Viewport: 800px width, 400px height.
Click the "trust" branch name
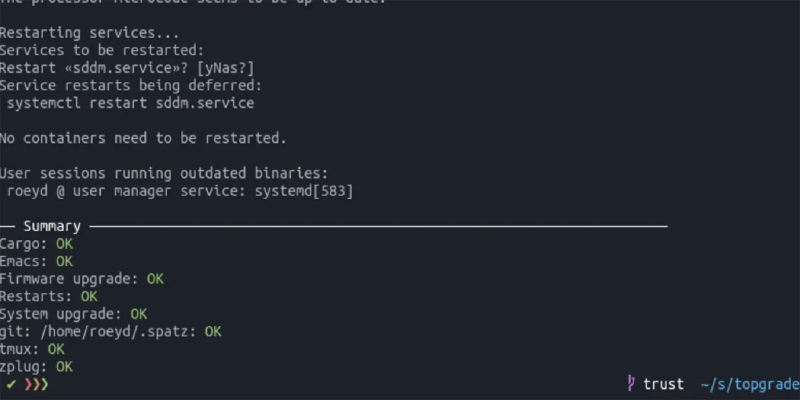pos(664,384)
